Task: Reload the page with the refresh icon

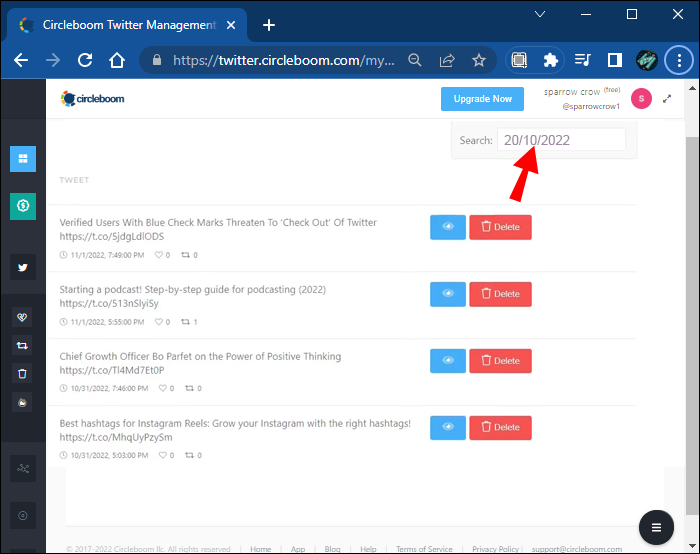Action: pos(85,60)
